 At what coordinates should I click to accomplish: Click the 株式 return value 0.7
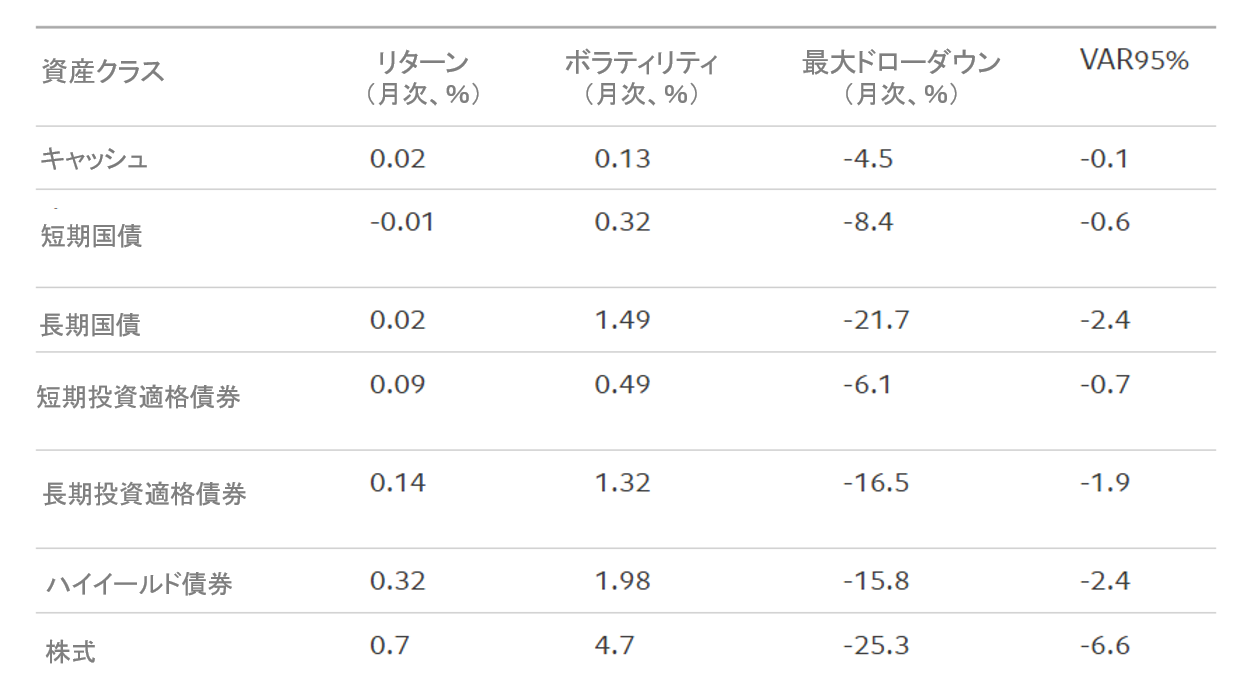click(x=389, y=645)
